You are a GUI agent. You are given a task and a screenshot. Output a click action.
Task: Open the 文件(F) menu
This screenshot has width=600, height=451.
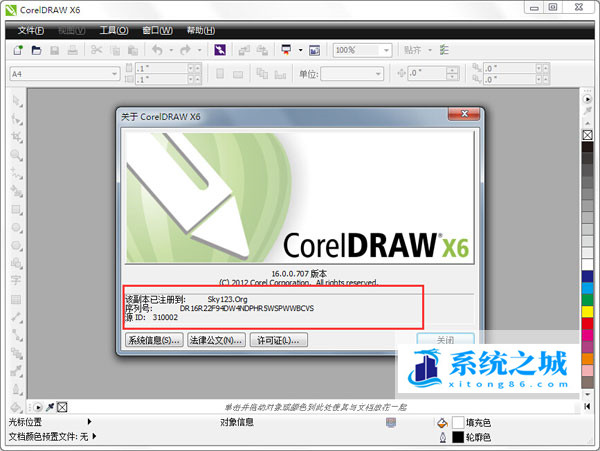click(x=31, y=30)
